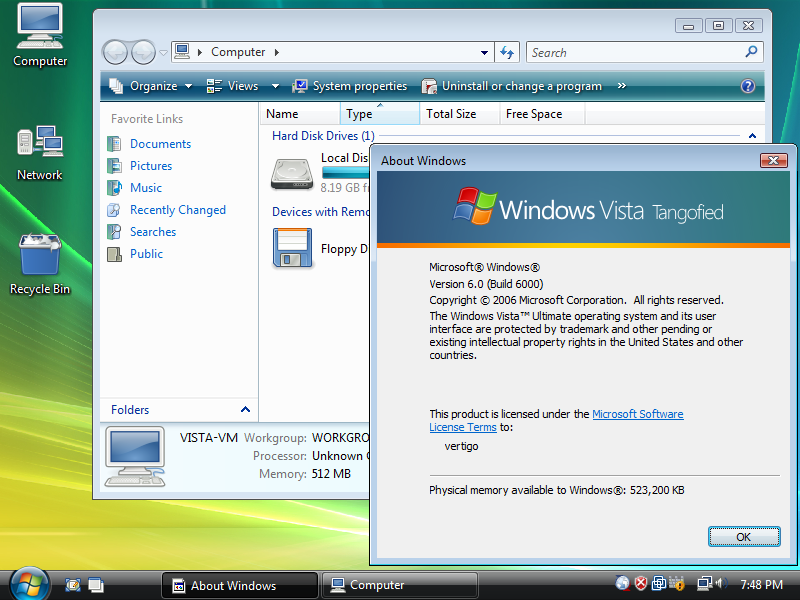Open the Organize menu

tap(151, 86)
